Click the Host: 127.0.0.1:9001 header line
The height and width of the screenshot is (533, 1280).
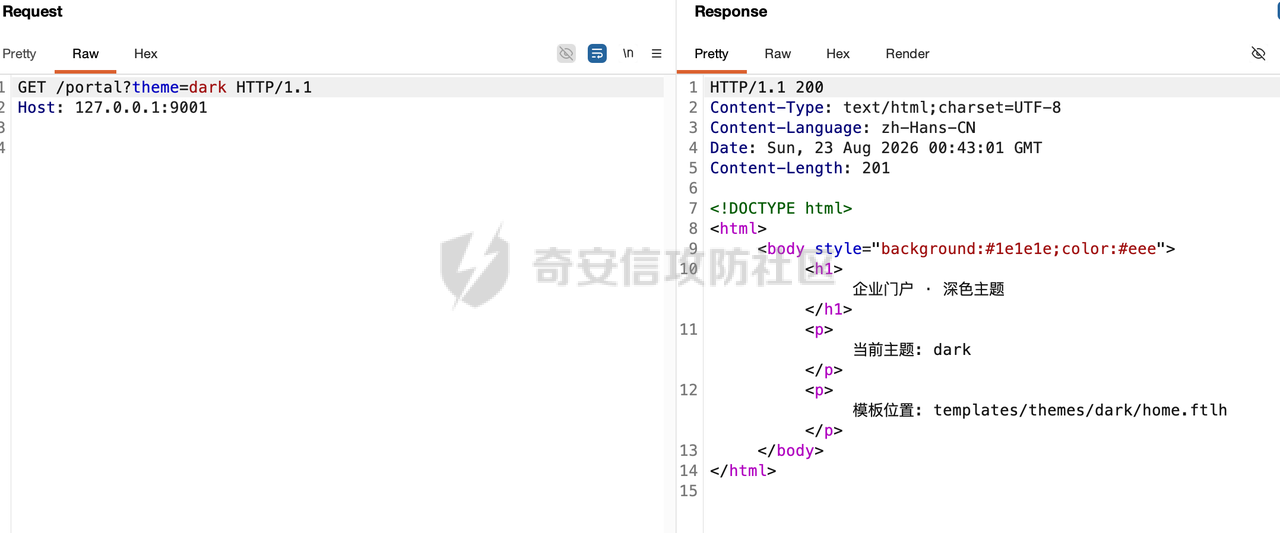coord(113,108)
